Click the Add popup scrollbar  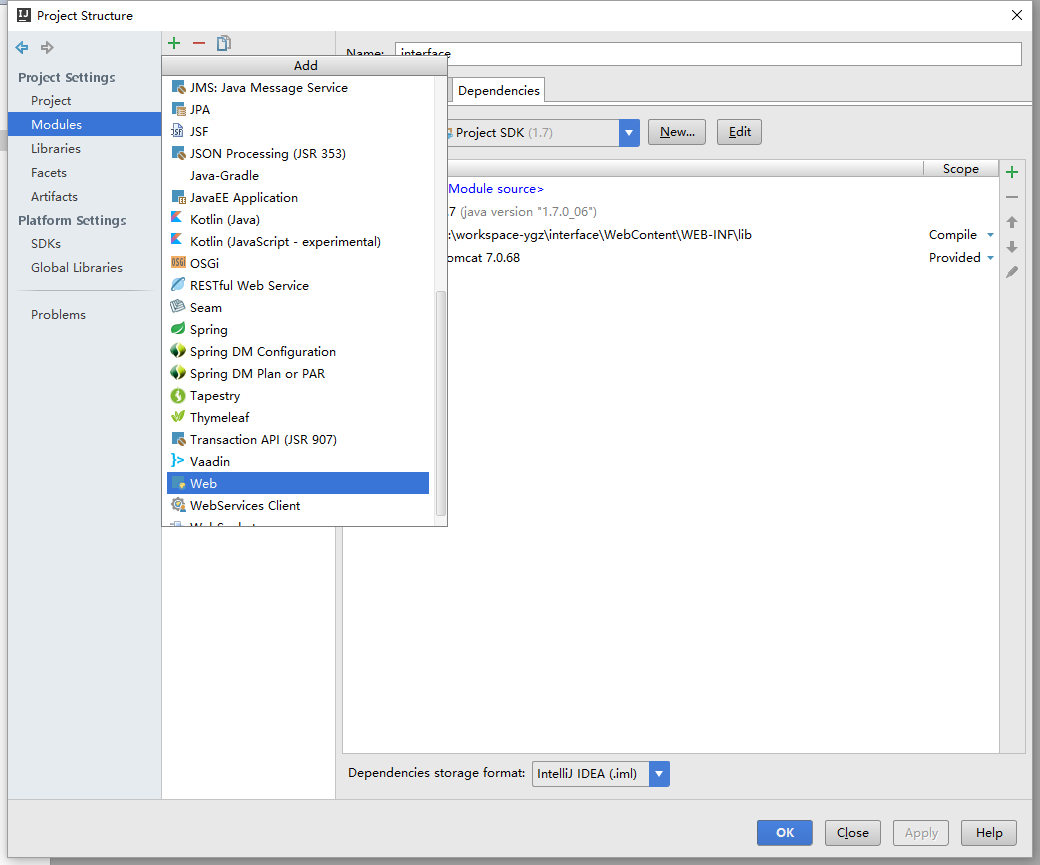point(440,403)
